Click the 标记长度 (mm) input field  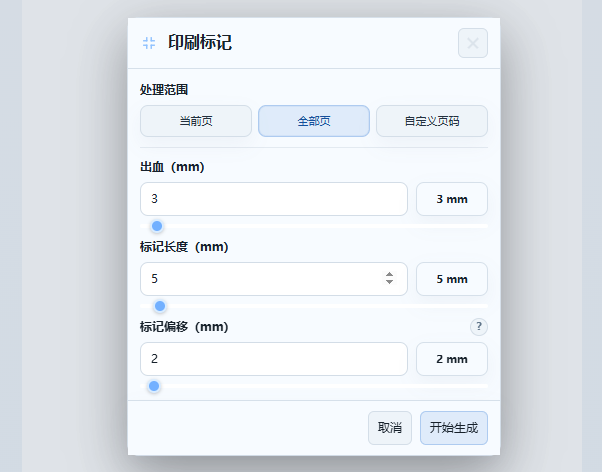(x=274, y=279)
